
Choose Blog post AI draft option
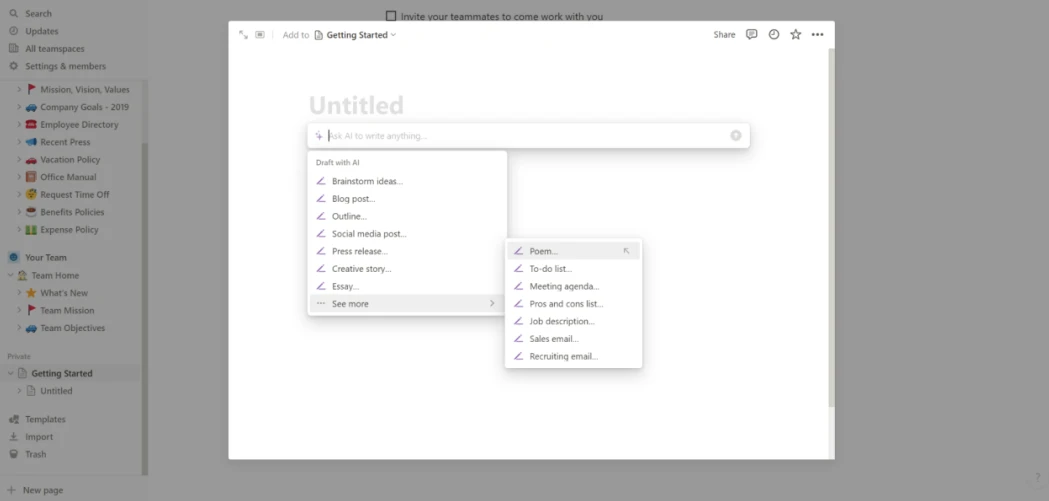tap(407, 199)
